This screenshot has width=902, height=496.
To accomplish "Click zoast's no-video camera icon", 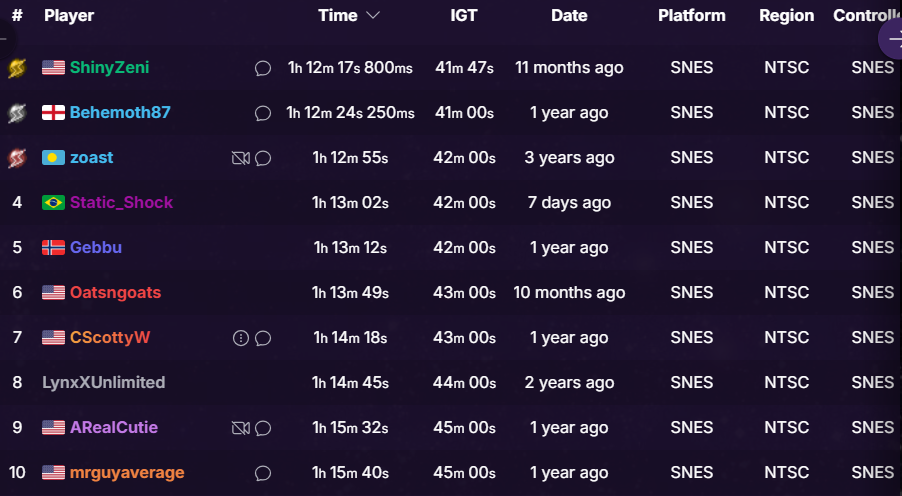I will (x=240, y=158).
